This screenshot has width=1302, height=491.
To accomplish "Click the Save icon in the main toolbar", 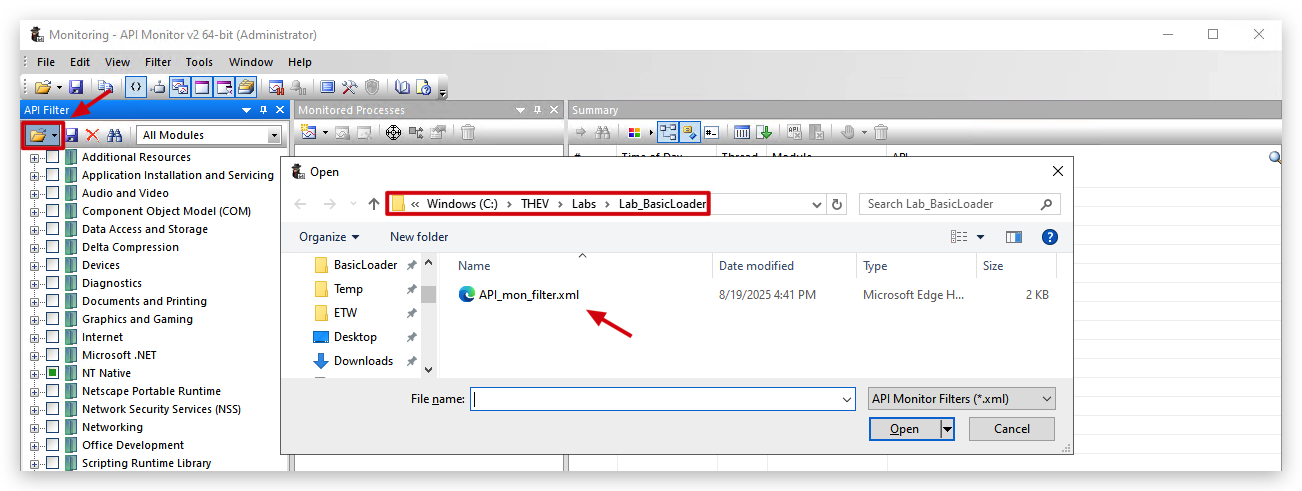I will click(75, 87).
